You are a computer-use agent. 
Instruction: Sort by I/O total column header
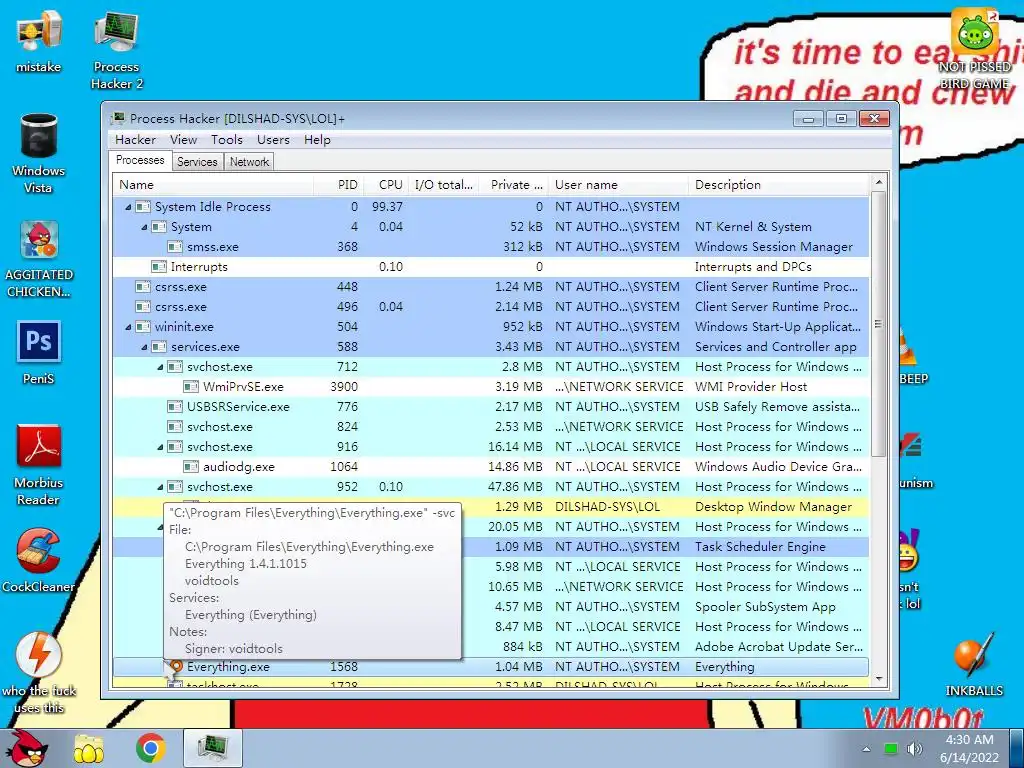(x=444, y=185)
